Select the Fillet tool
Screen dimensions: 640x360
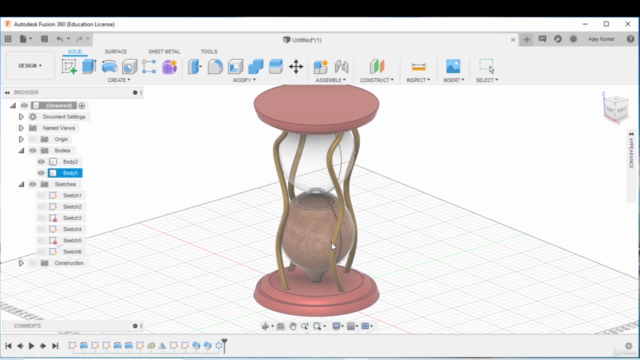tap(215, 66)
